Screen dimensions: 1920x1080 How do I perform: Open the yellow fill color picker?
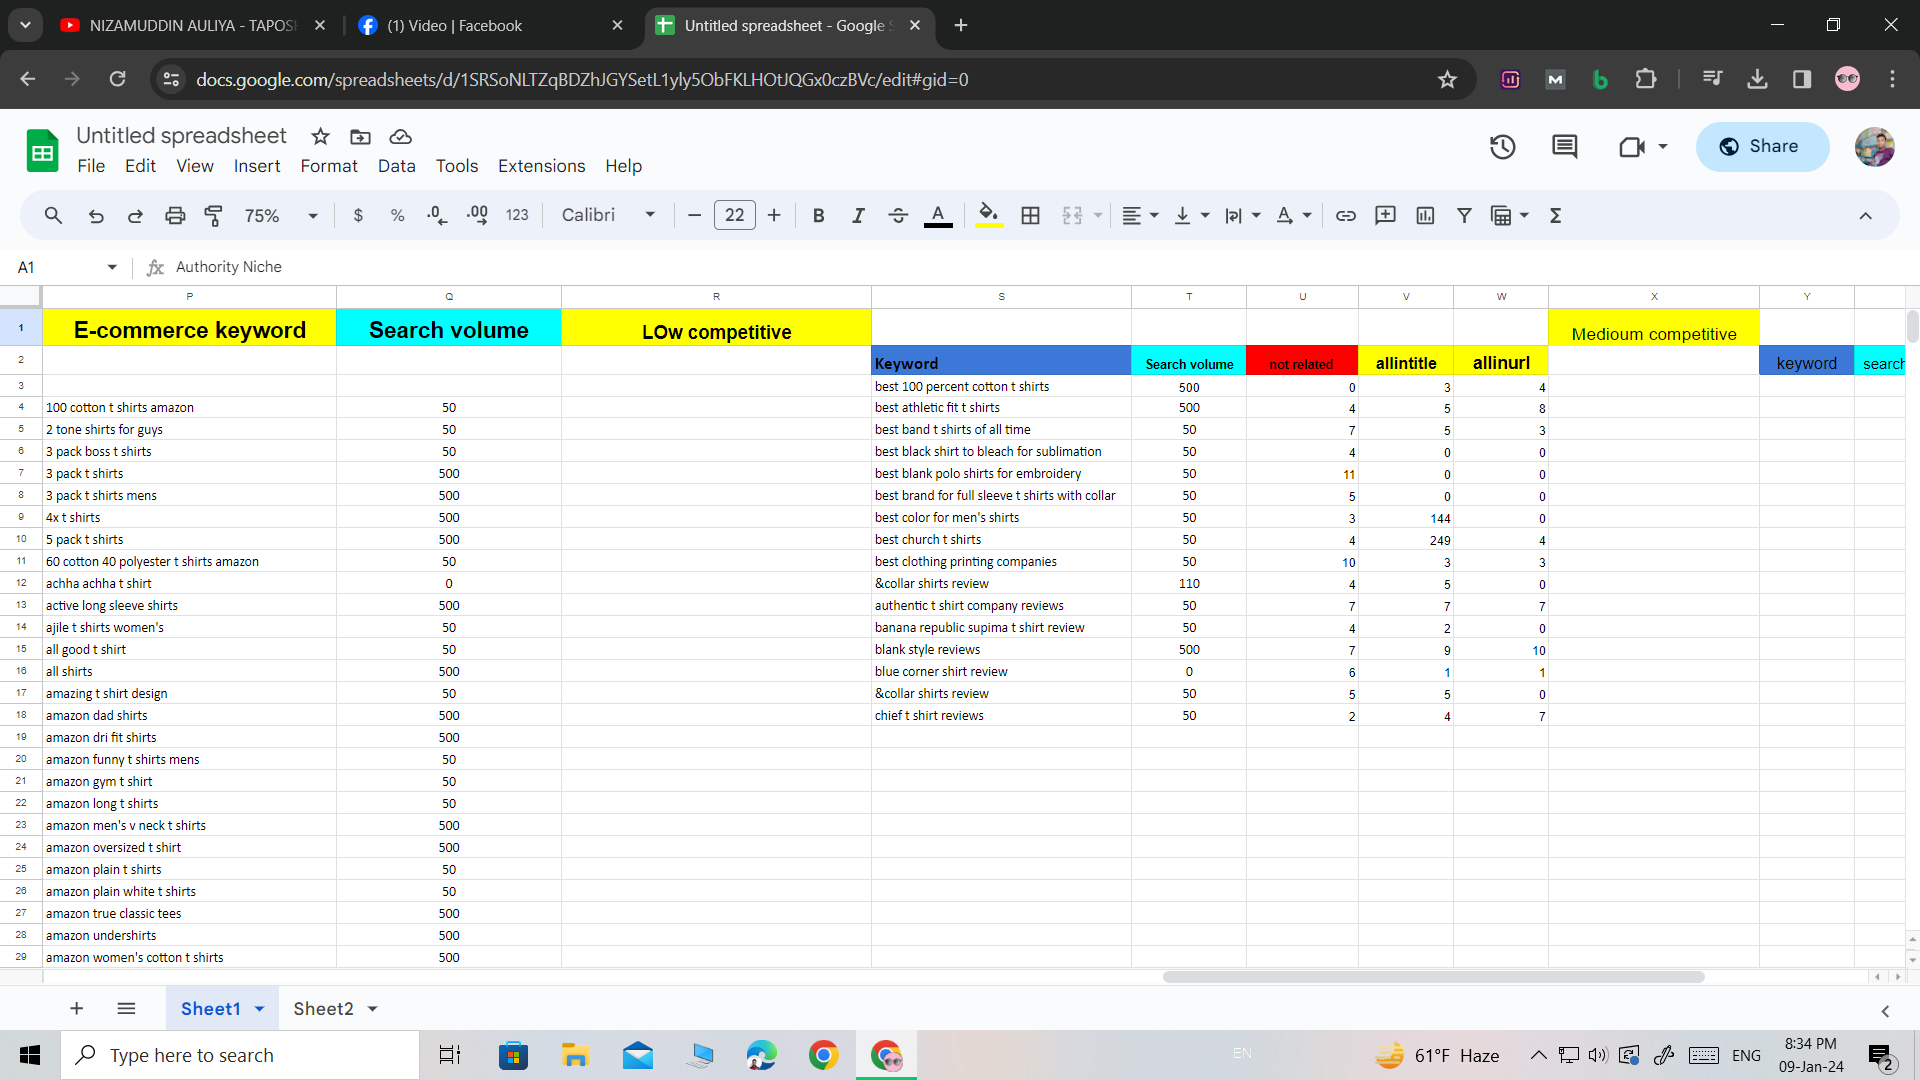pos(988,215)
